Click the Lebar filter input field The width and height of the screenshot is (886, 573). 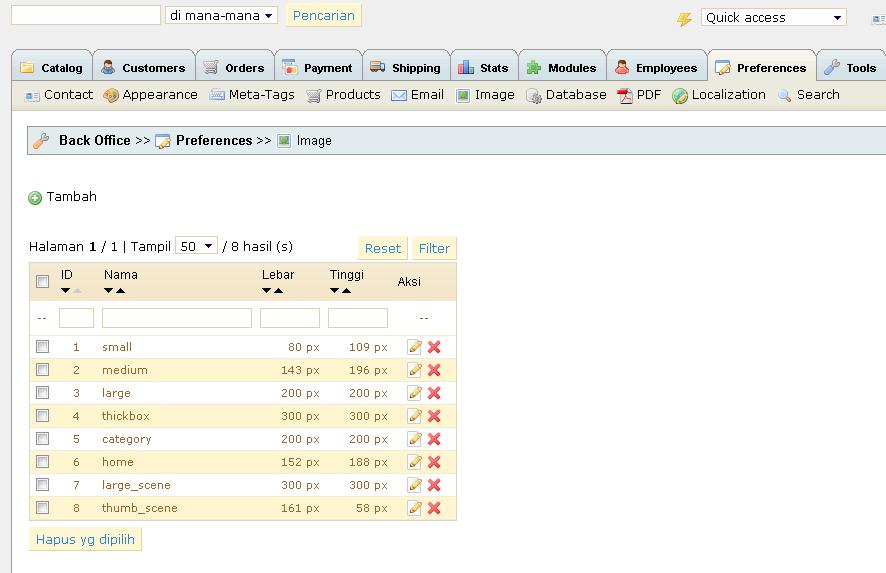(x=290, y=318)
